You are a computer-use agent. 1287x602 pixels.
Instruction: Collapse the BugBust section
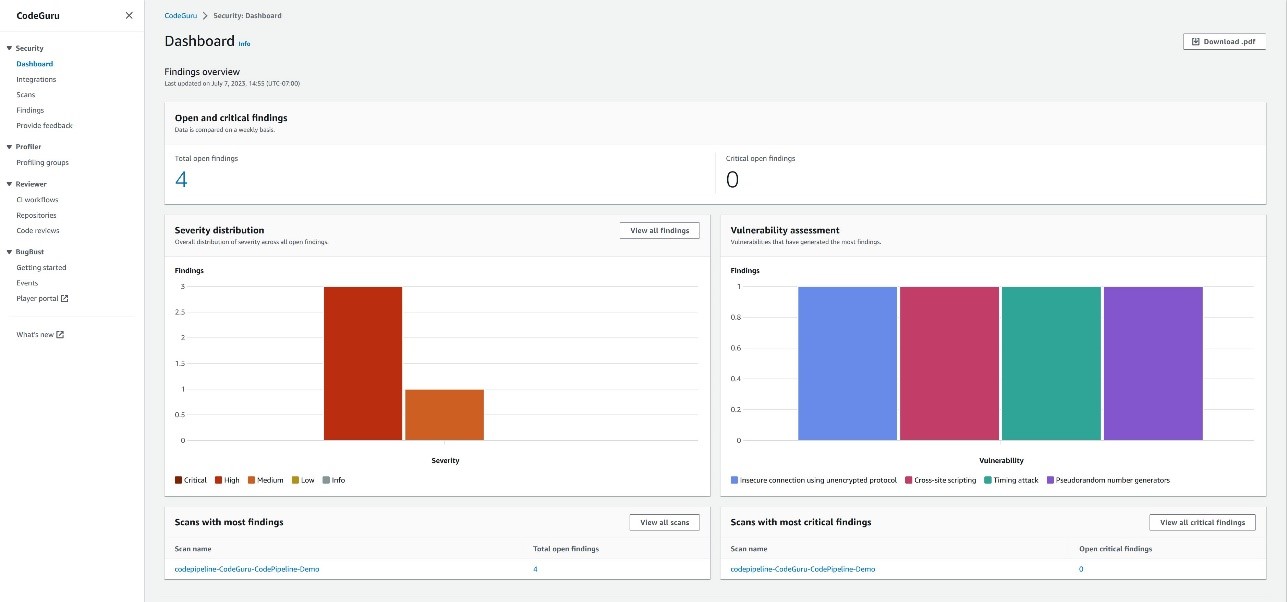tap(9, 252)
